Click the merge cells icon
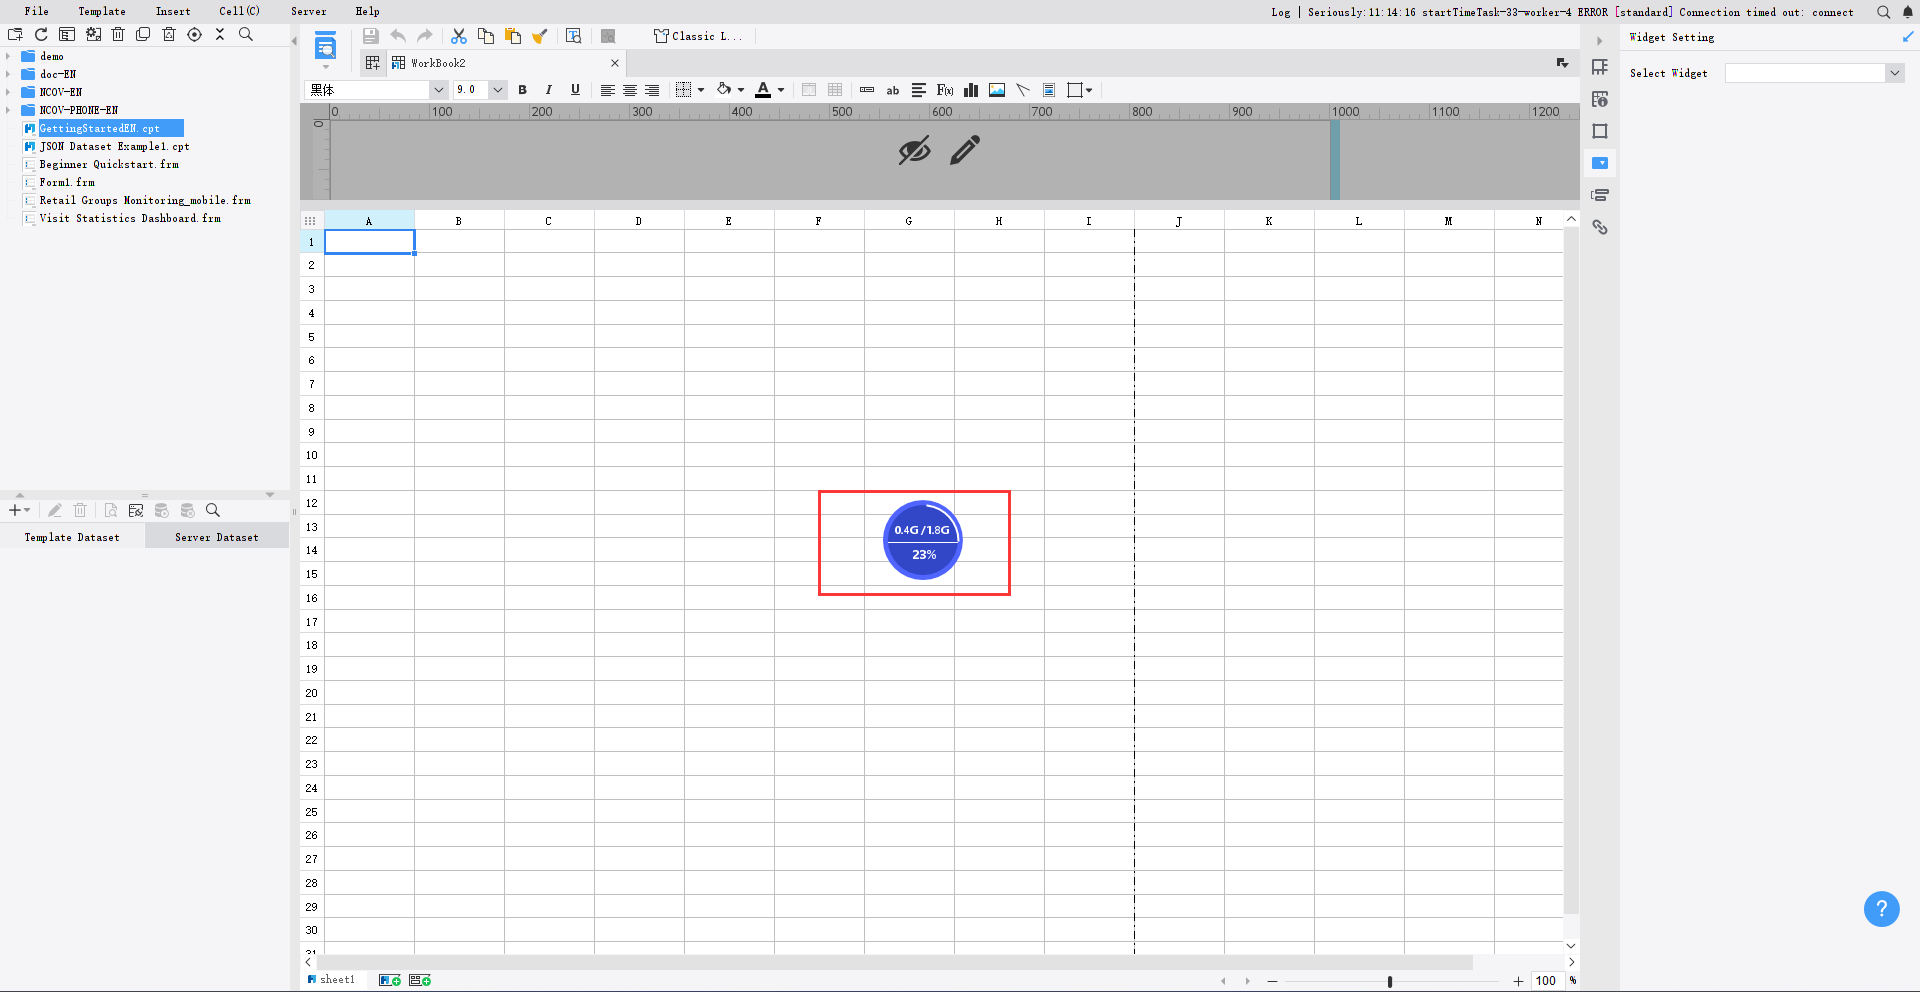 pos(809,90)
